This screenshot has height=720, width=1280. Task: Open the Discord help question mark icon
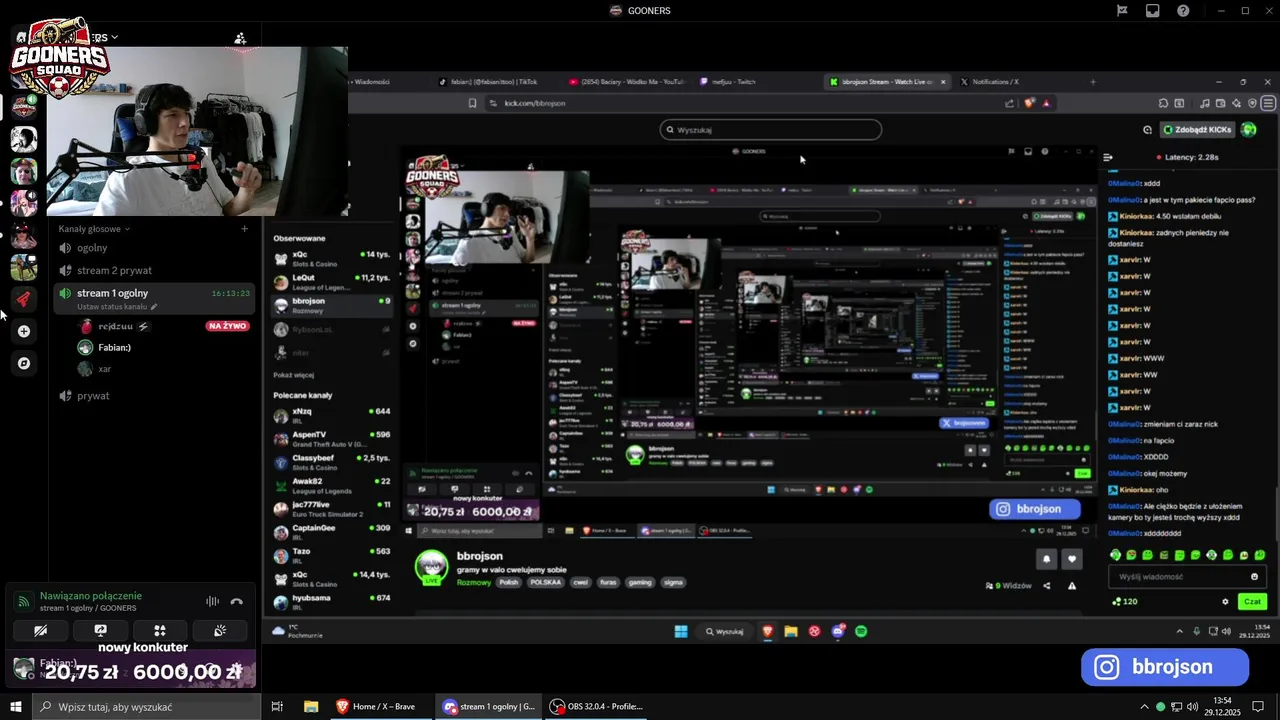[x=1183, y=11]
